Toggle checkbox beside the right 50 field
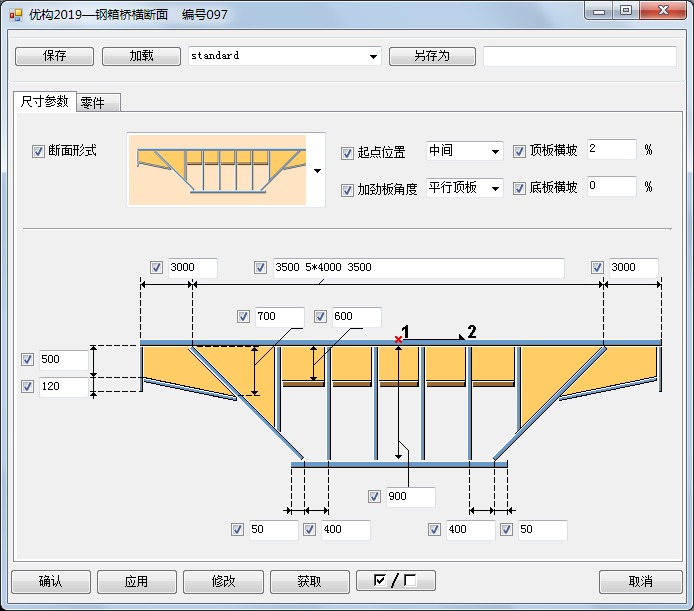The height and width of the screenshot is (611, 694). [506, 530]
